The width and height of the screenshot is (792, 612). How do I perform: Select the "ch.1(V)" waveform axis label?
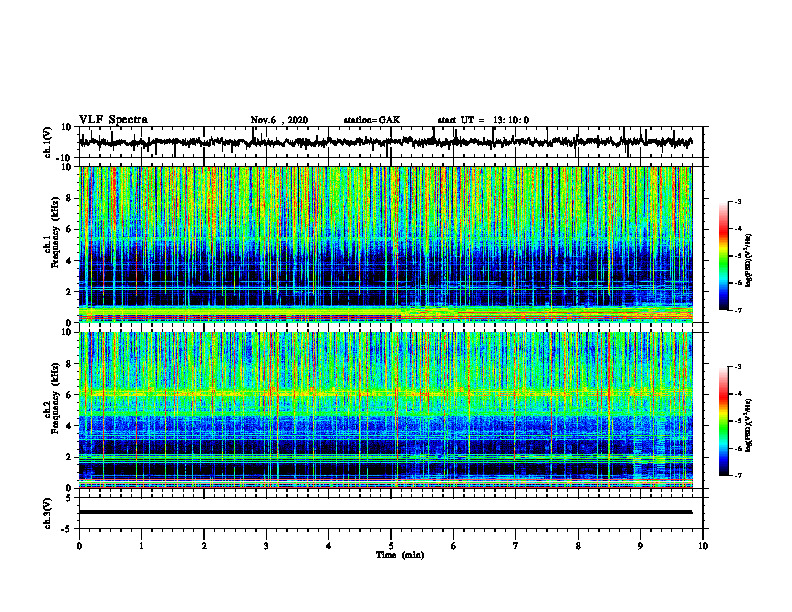(x=48, y=142)
